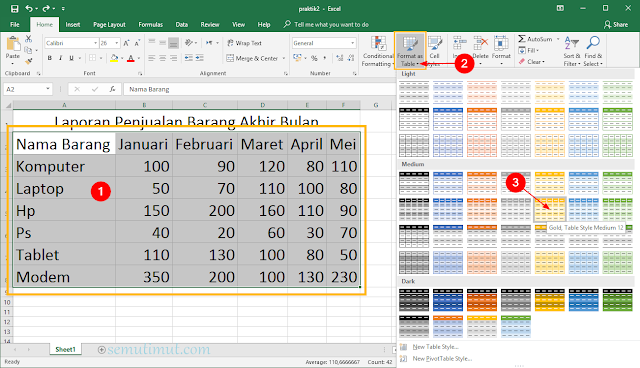
Task: Open the font name Calibri dropdown
Action: pos(96,43)
